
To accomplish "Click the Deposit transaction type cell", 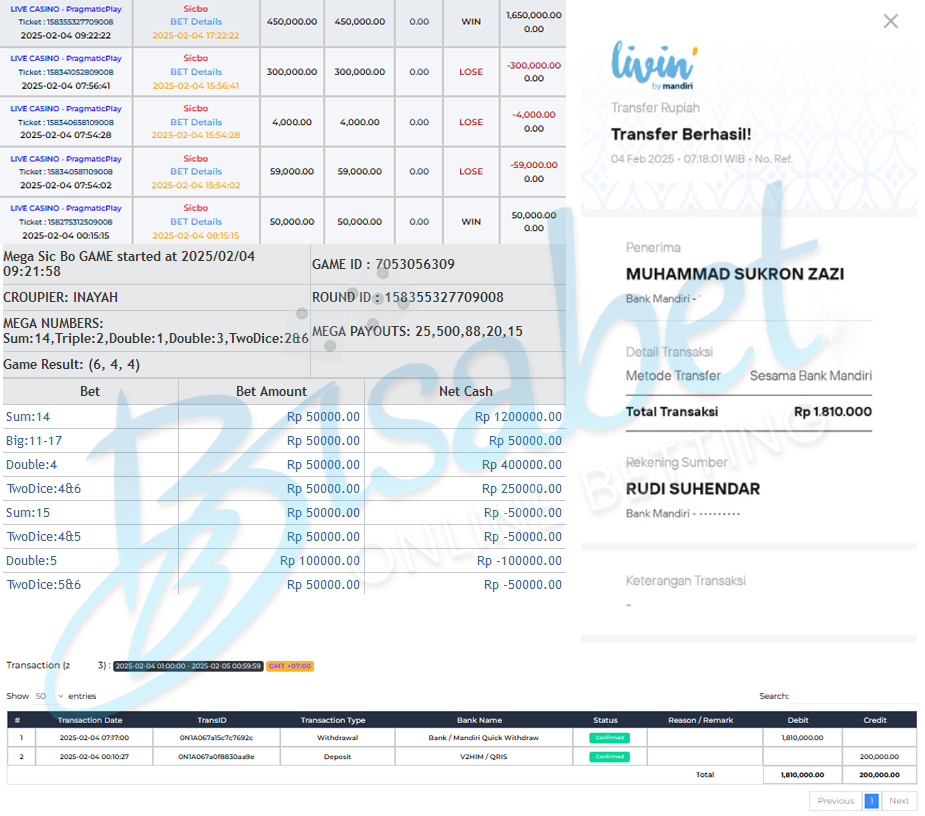I will (x=337, y=756).
